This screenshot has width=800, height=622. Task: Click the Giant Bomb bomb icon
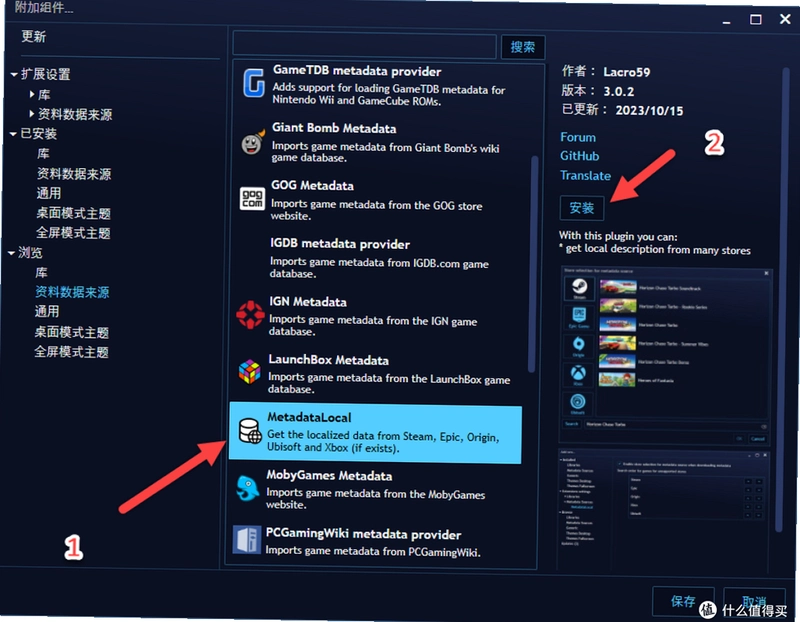point(253,142)
